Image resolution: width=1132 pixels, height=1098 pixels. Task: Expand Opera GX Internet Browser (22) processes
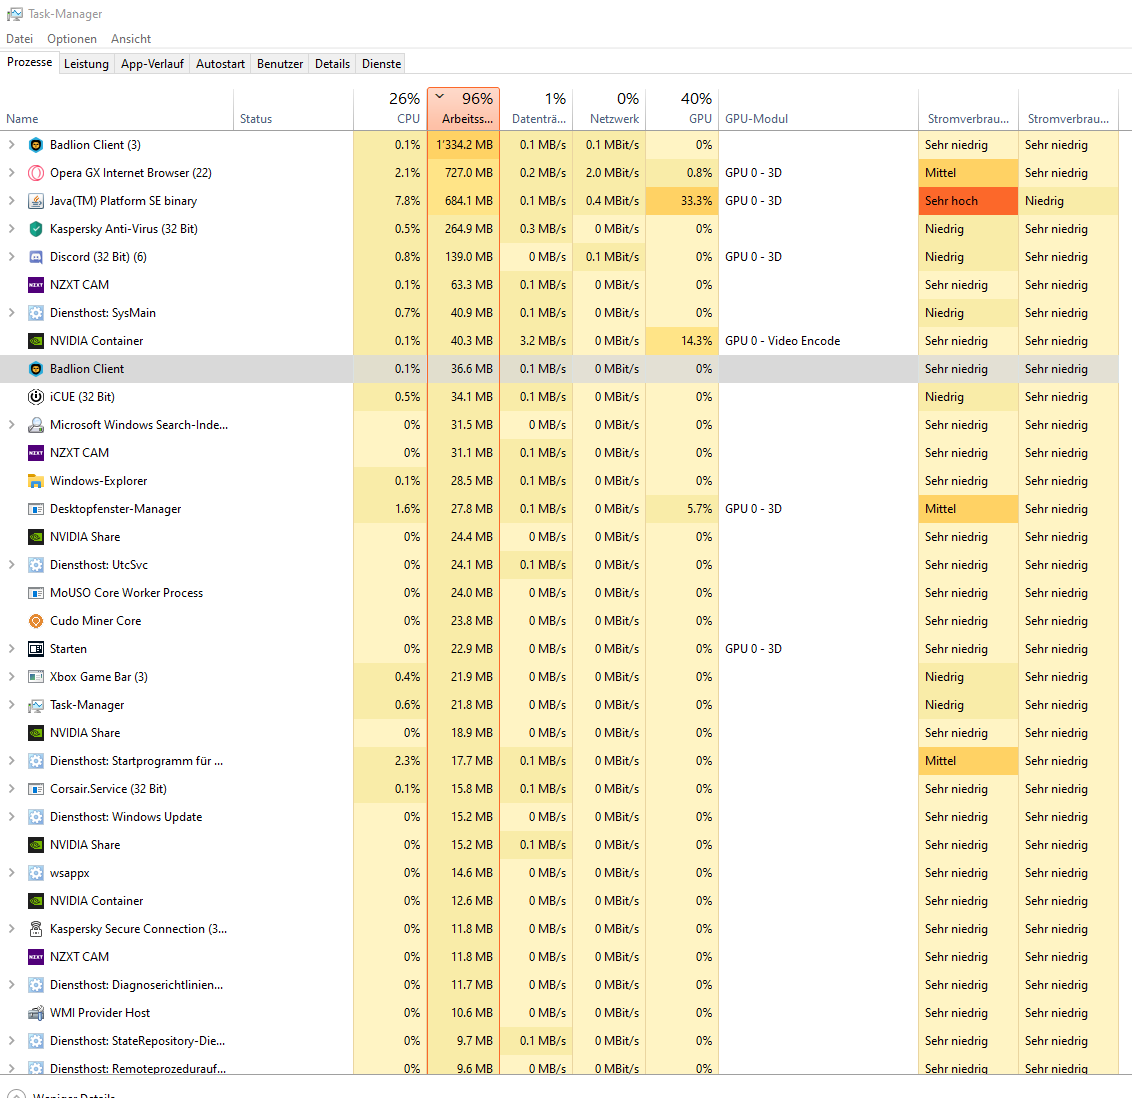[12, 173]
